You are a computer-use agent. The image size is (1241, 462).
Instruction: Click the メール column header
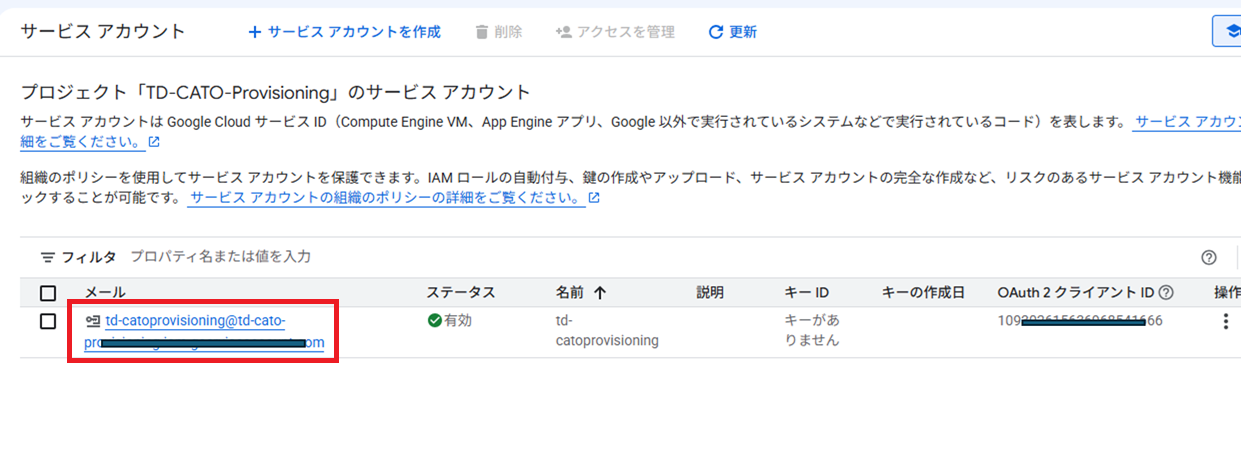pos(105,293)
